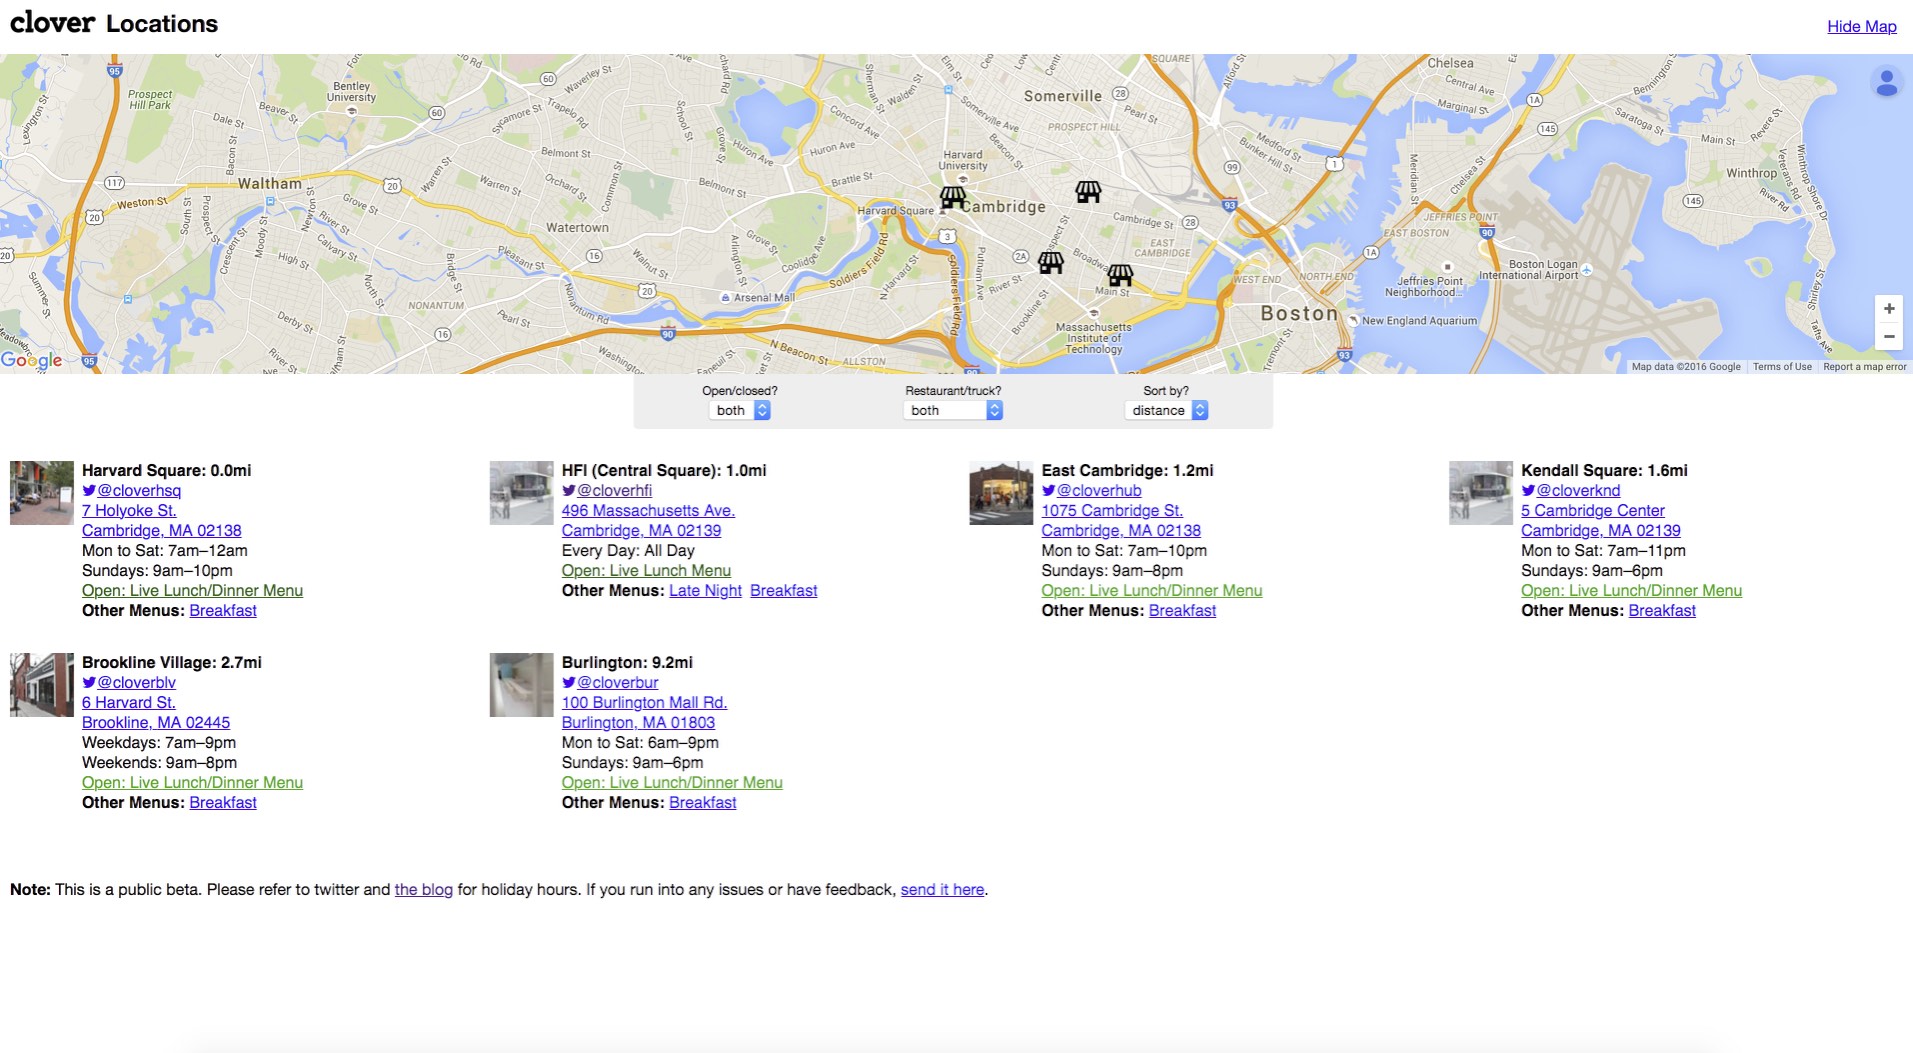Open 7 Holyoke St. address link
The image size is (1913, 1053).
click(x=129, y=510)
